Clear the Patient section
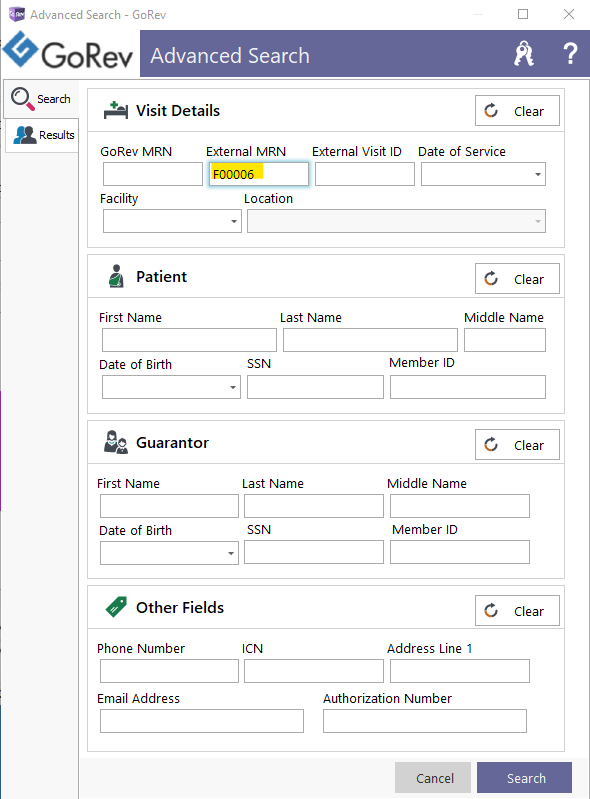This screenshot has width=590, height=799. tap(517, 278)
